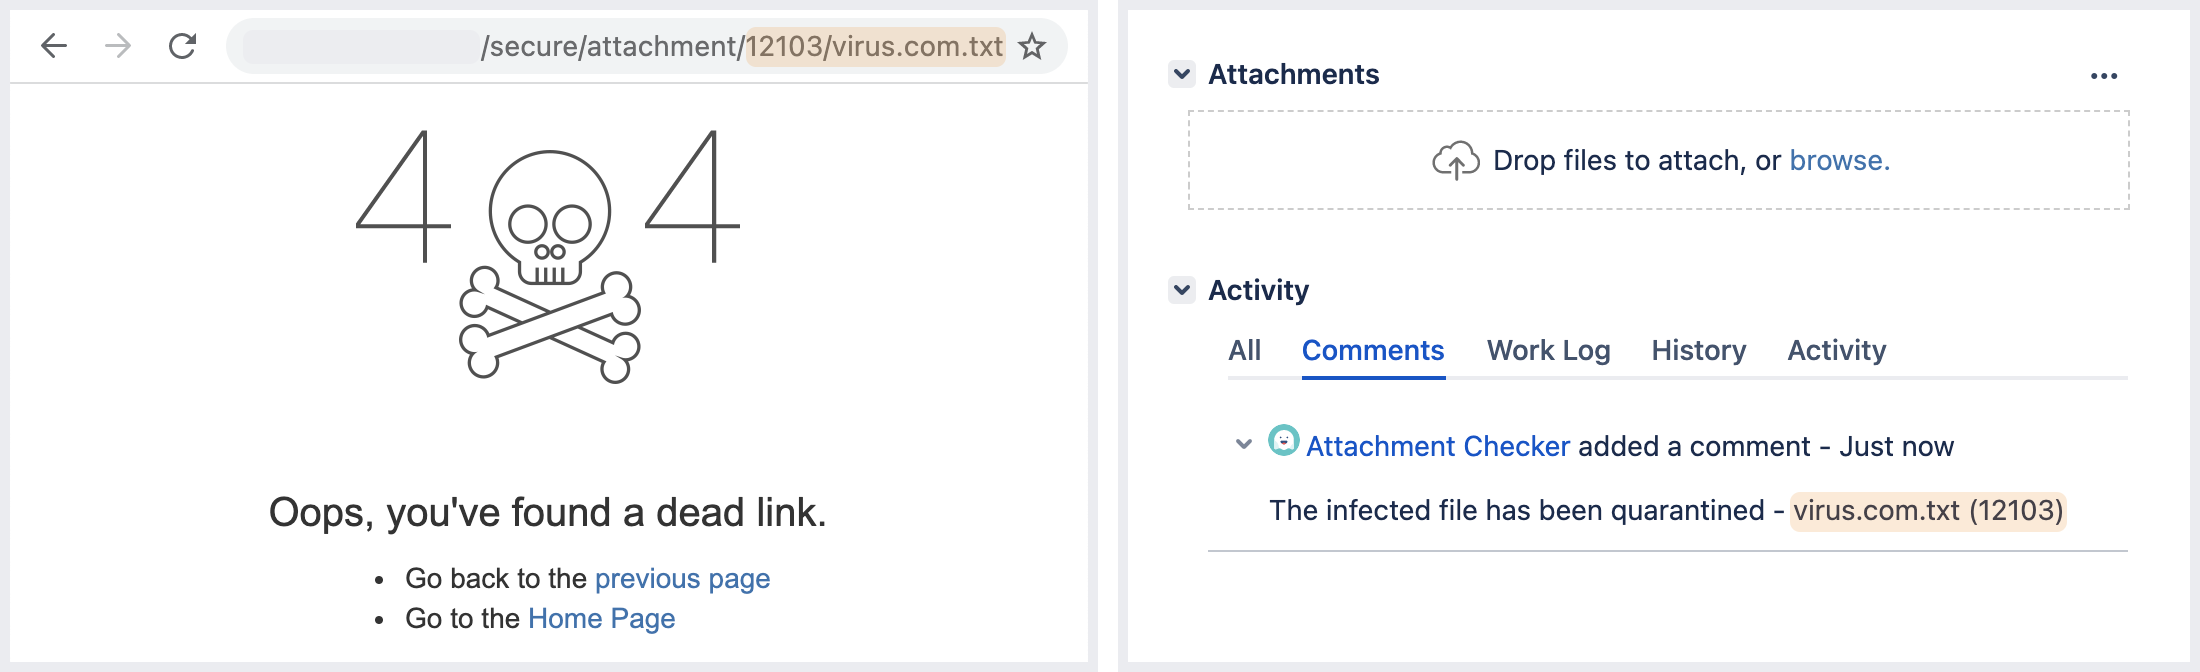Screen dimensions: 2200x672
Task: Select the All activity filter
Action: point(1245,350)
